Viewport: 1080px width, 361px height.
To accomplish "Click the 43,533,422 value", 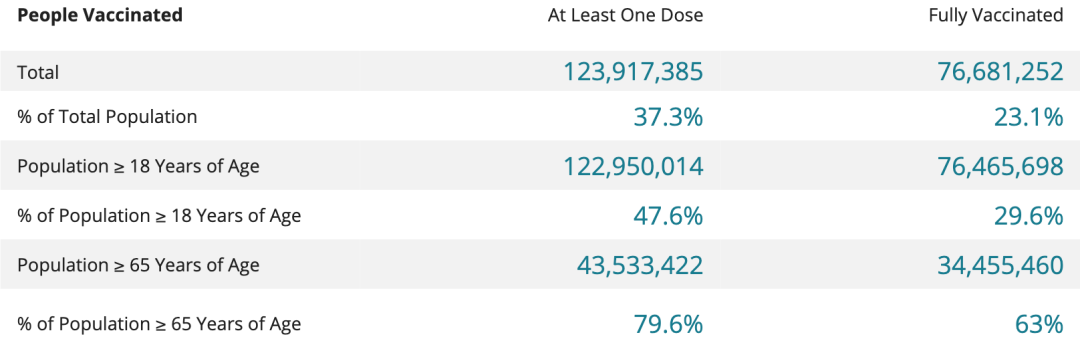I will pos(639,265).
